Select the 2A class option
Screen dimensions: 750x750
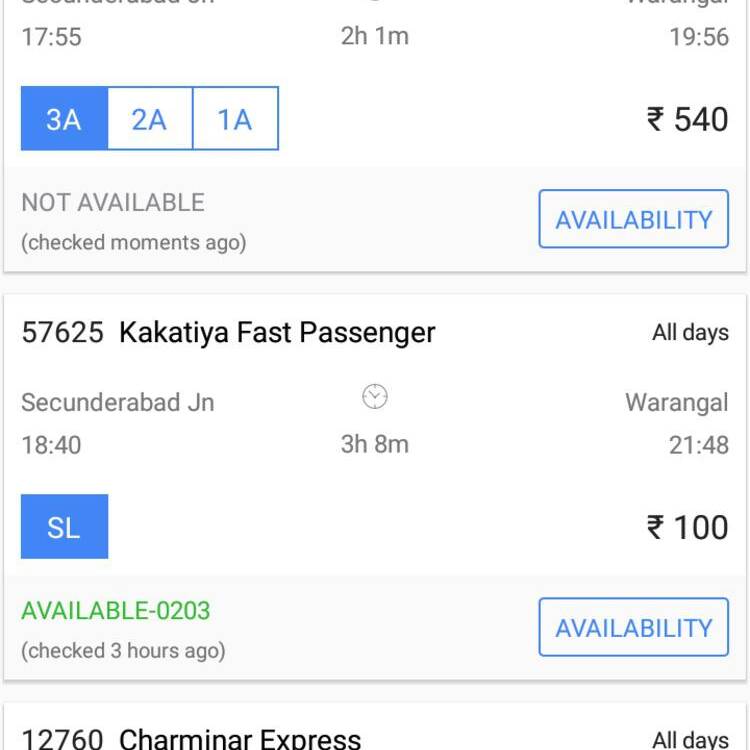(x=150, y=119)
